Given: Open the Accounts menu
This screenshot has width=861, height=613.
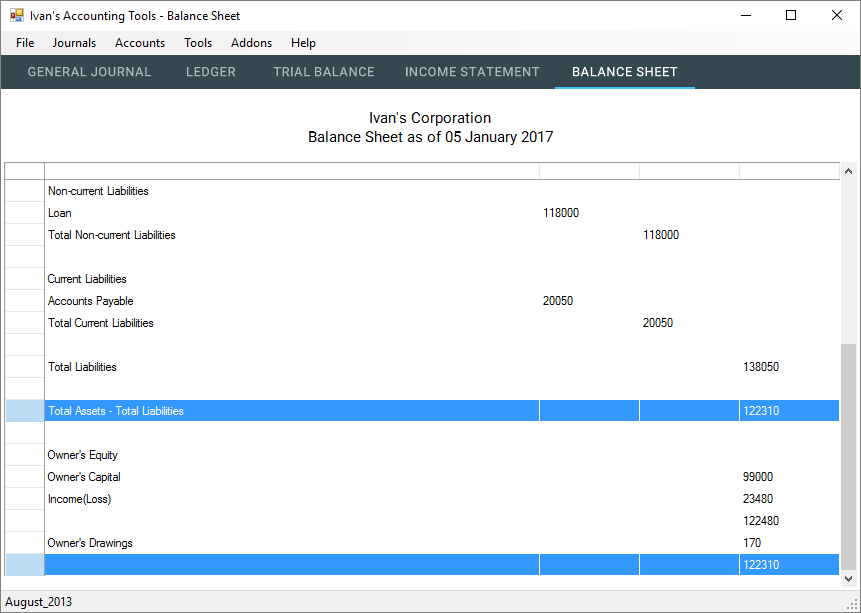Looking at the screenshot, I should [x=140, y=43].
